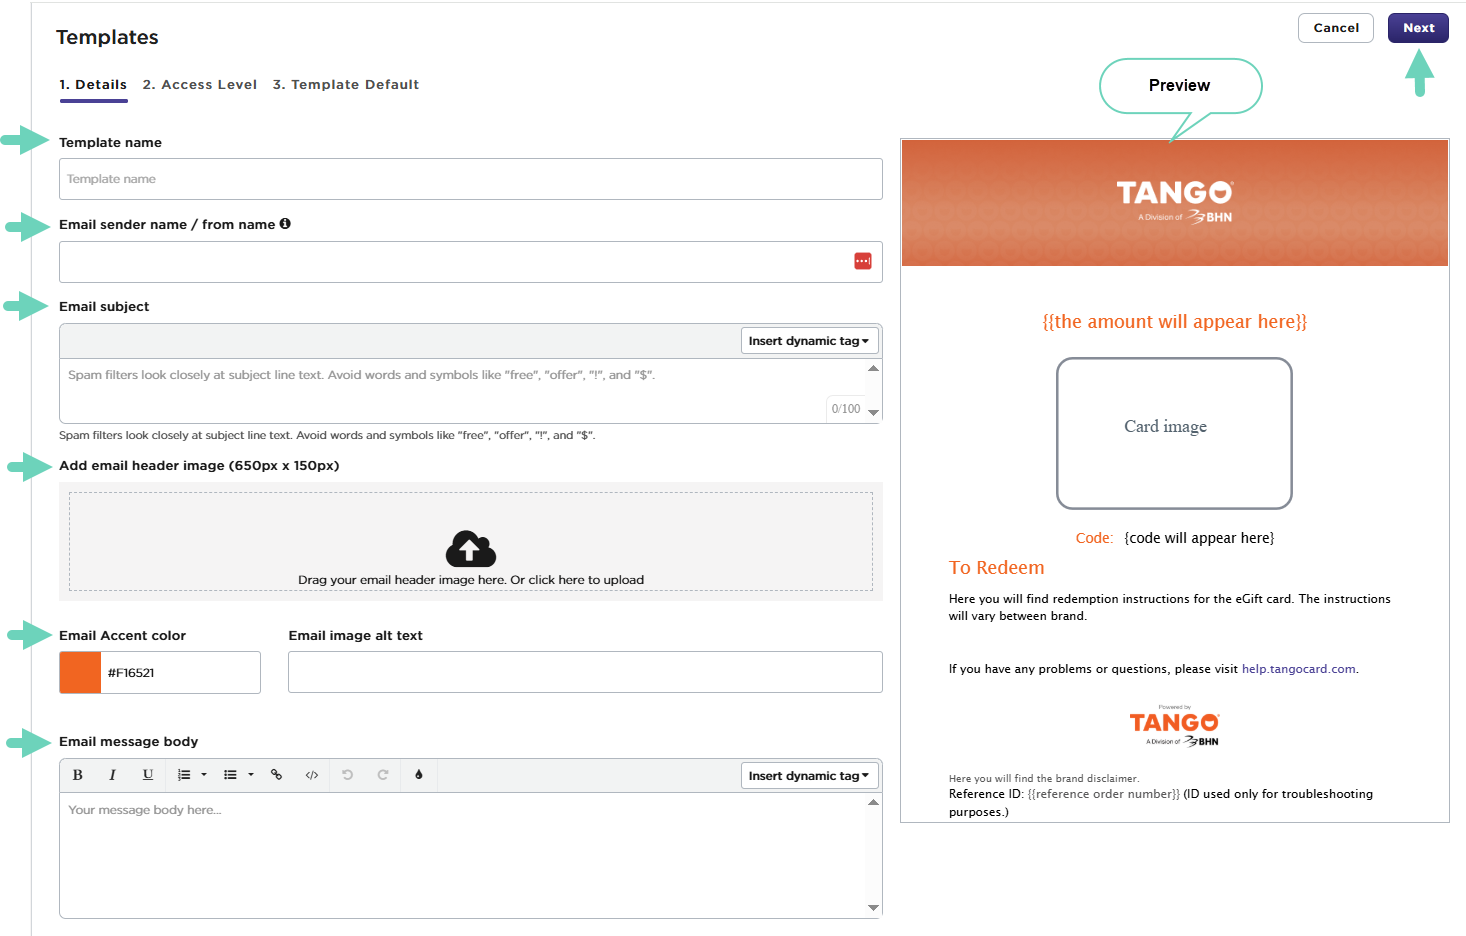Click the reference order number placeholder
1466x936 pixels.
point(1104,794)
